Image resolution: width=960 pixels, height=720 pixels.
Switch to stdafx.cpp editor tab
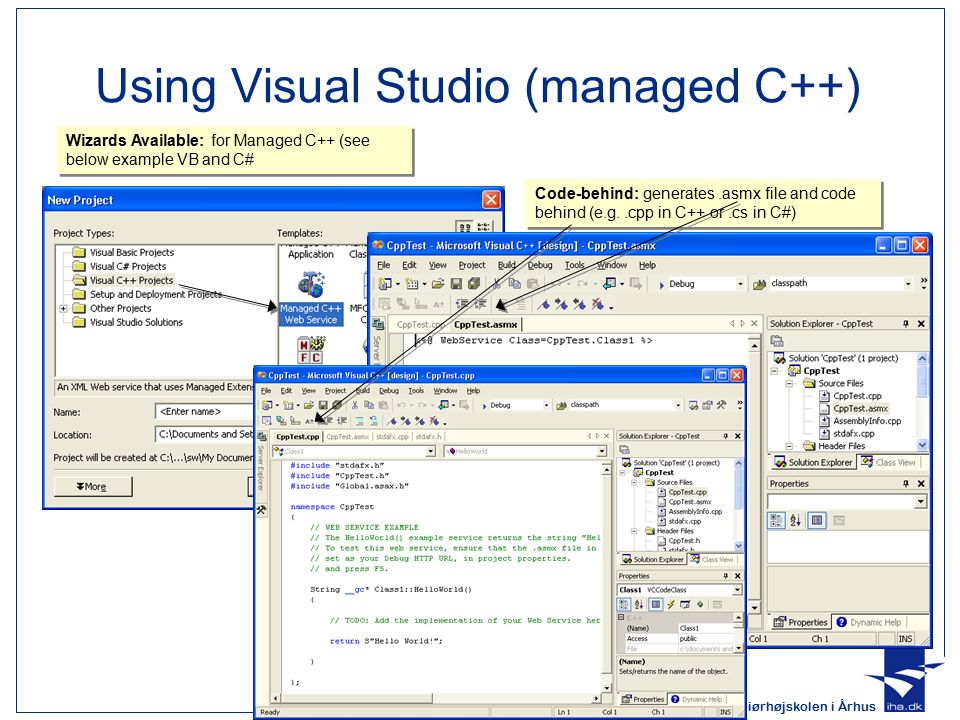coord(392,437)
